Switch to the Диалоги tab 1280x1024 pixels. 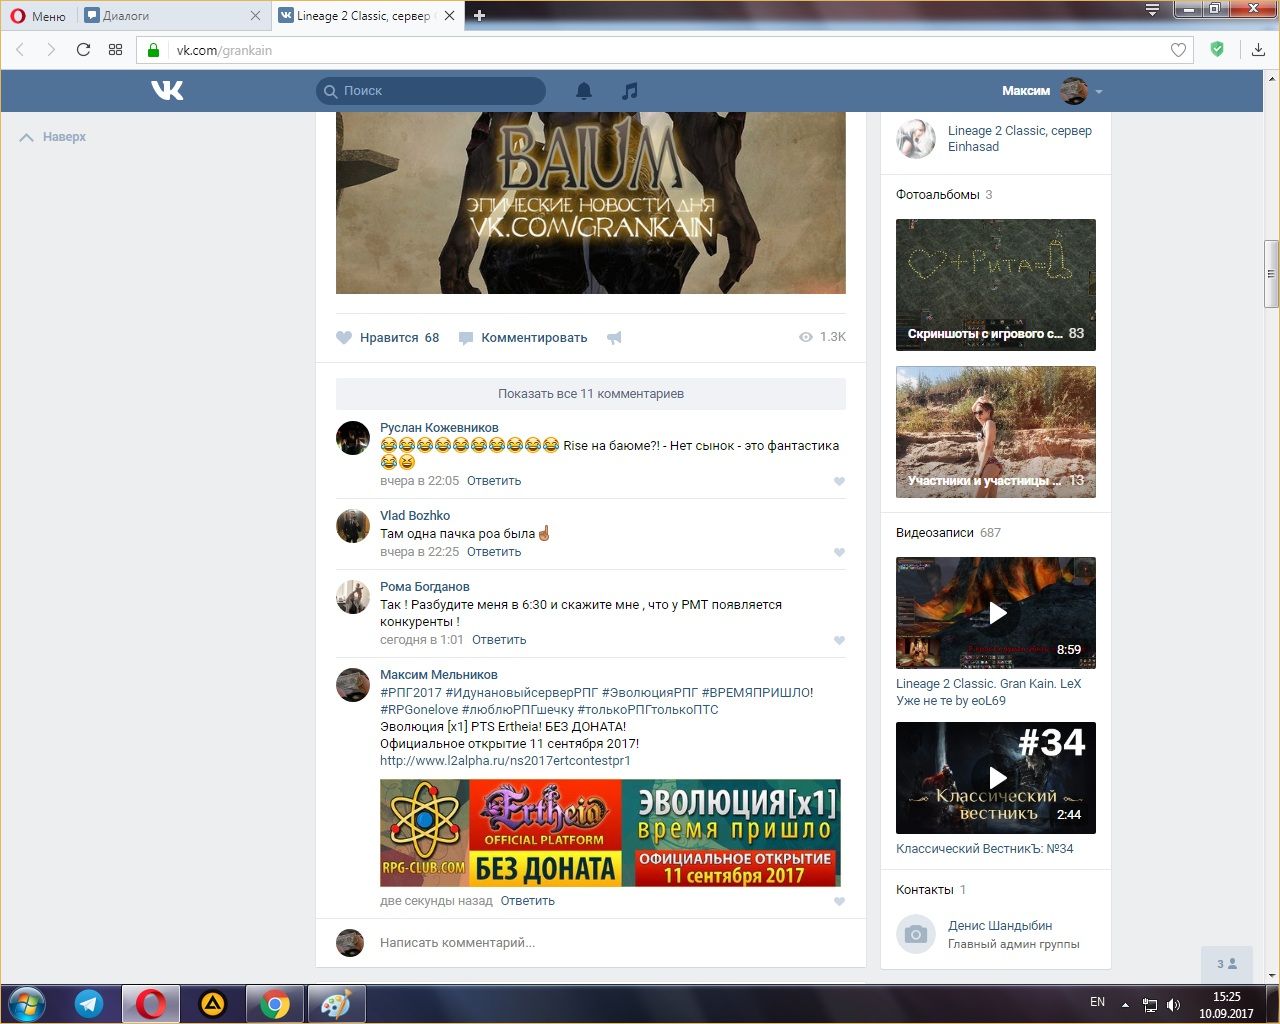click(x=172, y=16)
